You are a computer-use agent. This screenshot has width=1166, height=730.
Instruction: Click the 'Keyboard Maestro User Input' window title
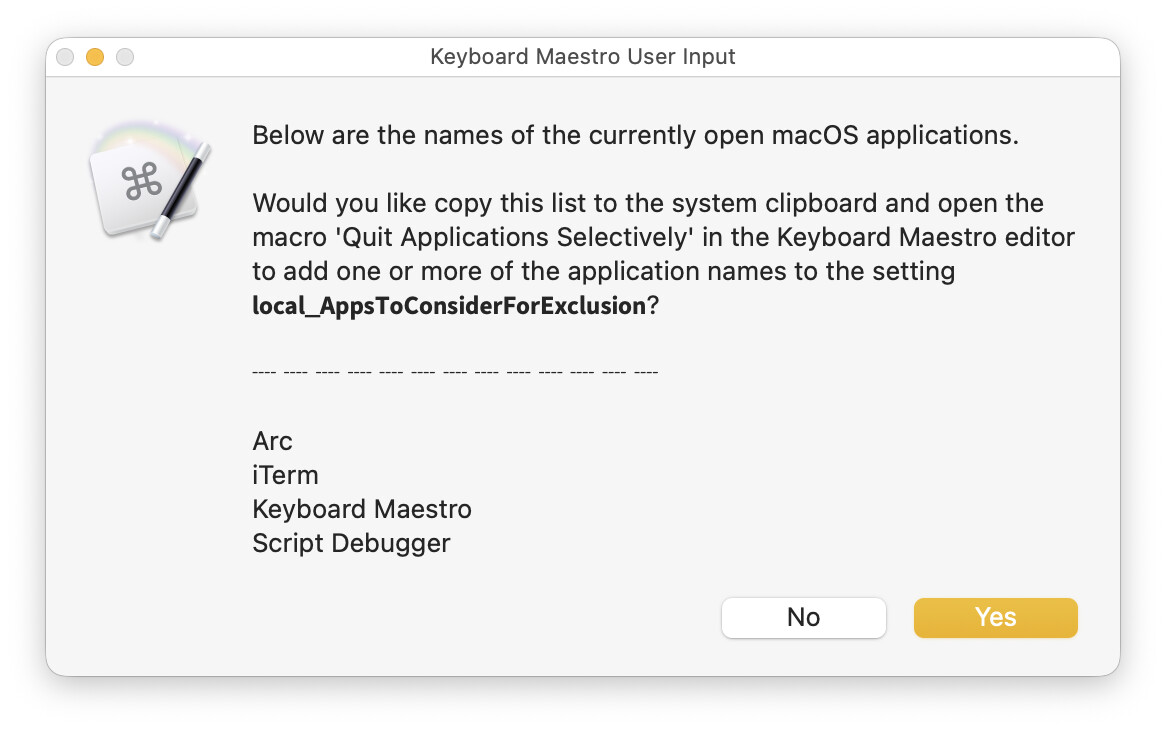pyautogui.click(x=582, y=57)
